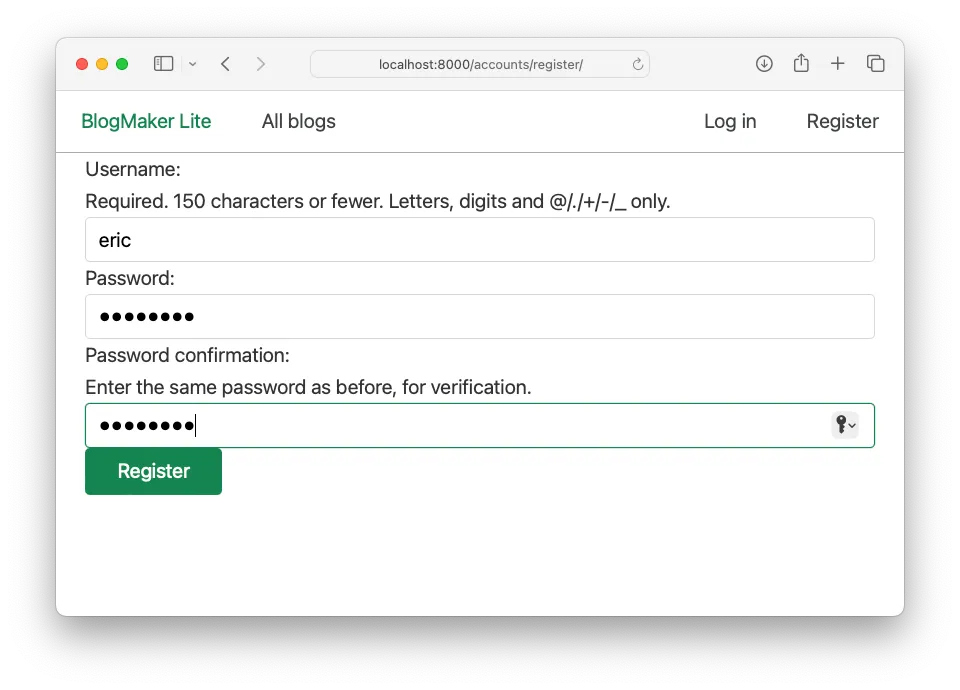This screenshot has height=690, width=960.
Task: Open a new tab with plus icon
Action: tap(838, 64)
